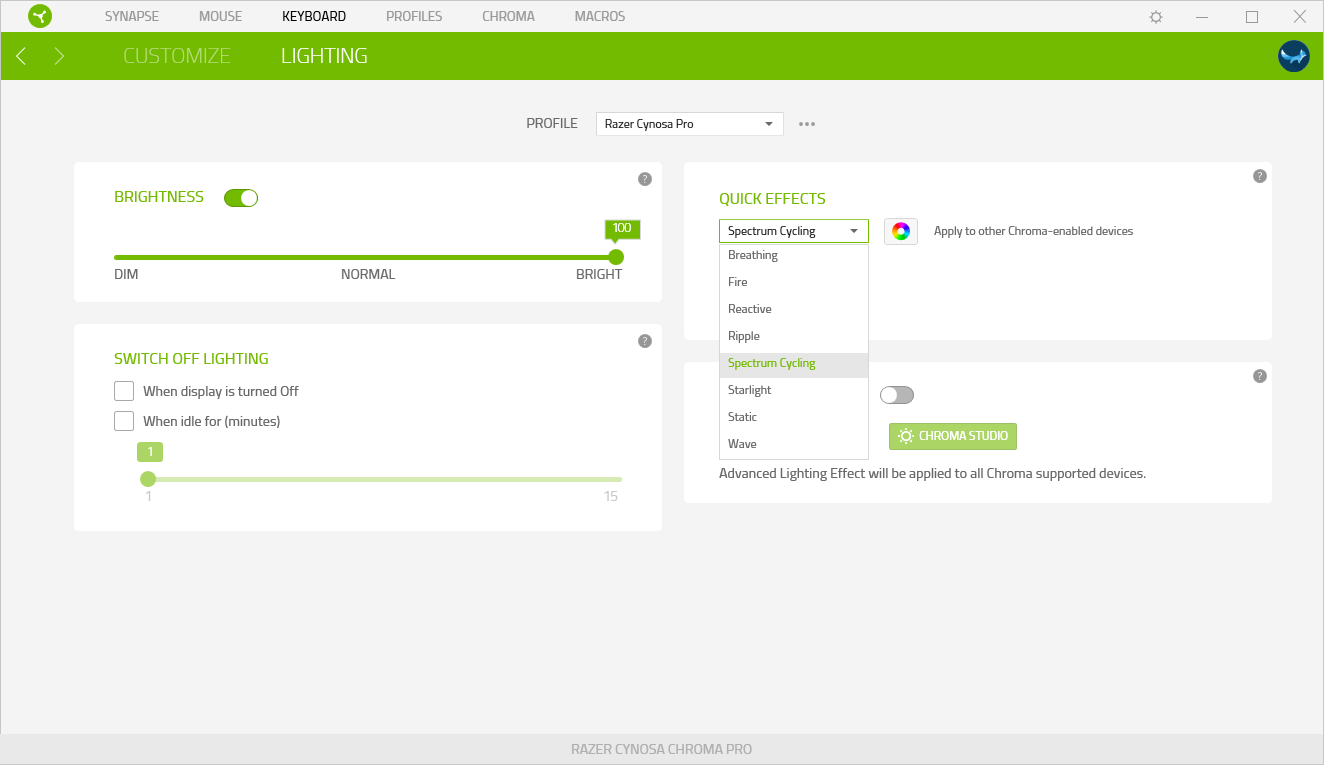Click the BRIGHT brightness label

coord(599,274)
